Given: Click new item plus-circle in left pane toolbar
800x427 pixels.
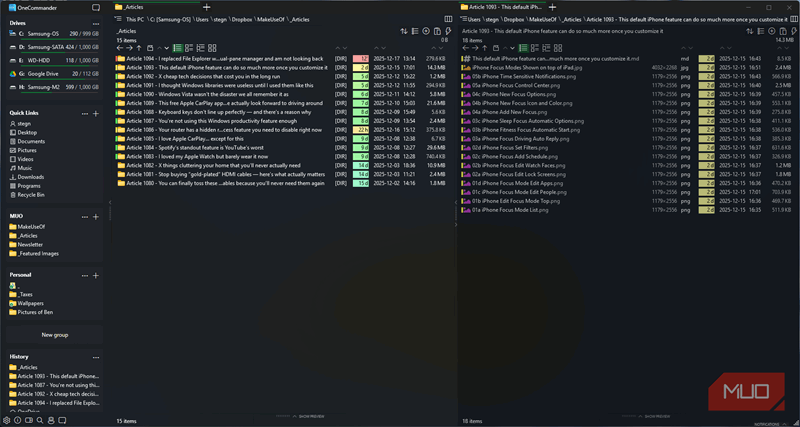Looking at the screenshot, I should click(x=426, y=31).
